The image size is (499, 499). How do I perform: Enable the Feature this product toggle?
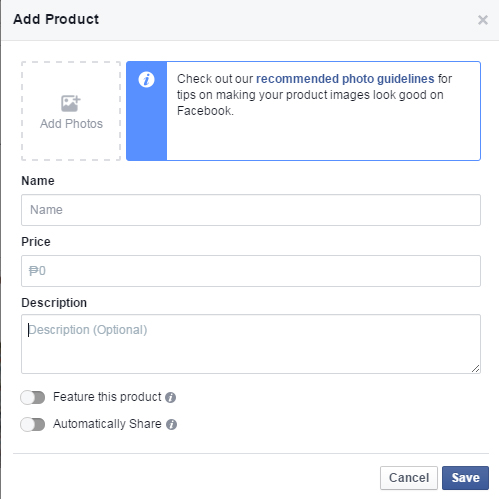(33, 397)
